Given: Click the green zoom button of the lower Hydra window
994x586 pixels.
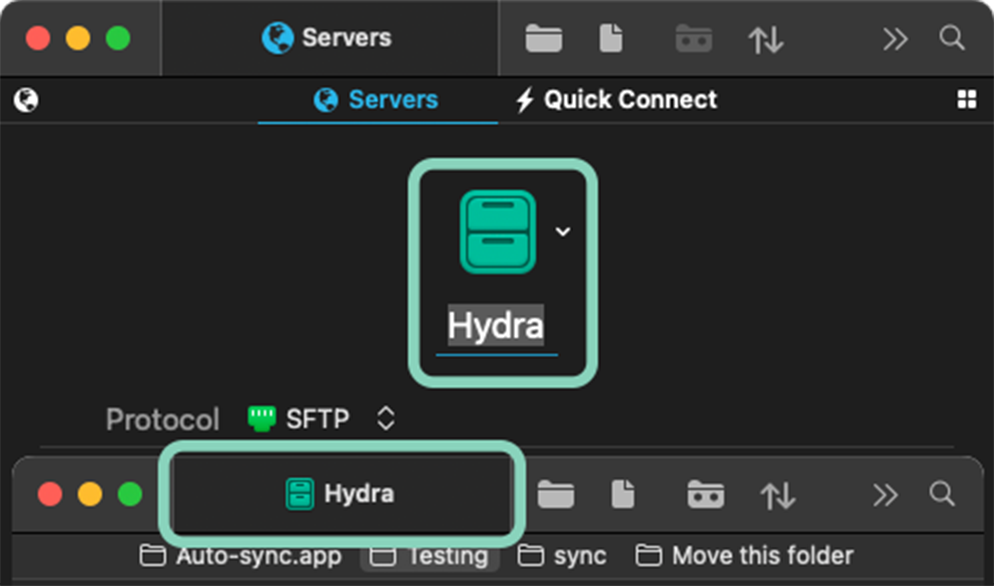Looking at the screenshot, I should click(130, 494).
